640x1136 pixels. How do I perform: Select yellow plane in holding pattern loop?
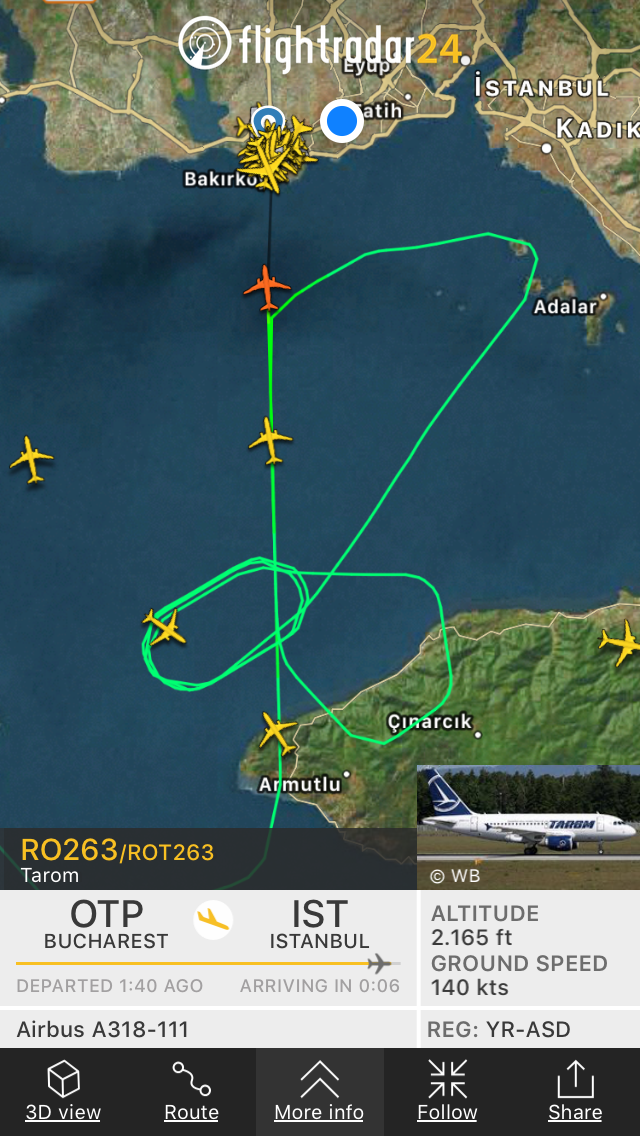click(165, 627)
